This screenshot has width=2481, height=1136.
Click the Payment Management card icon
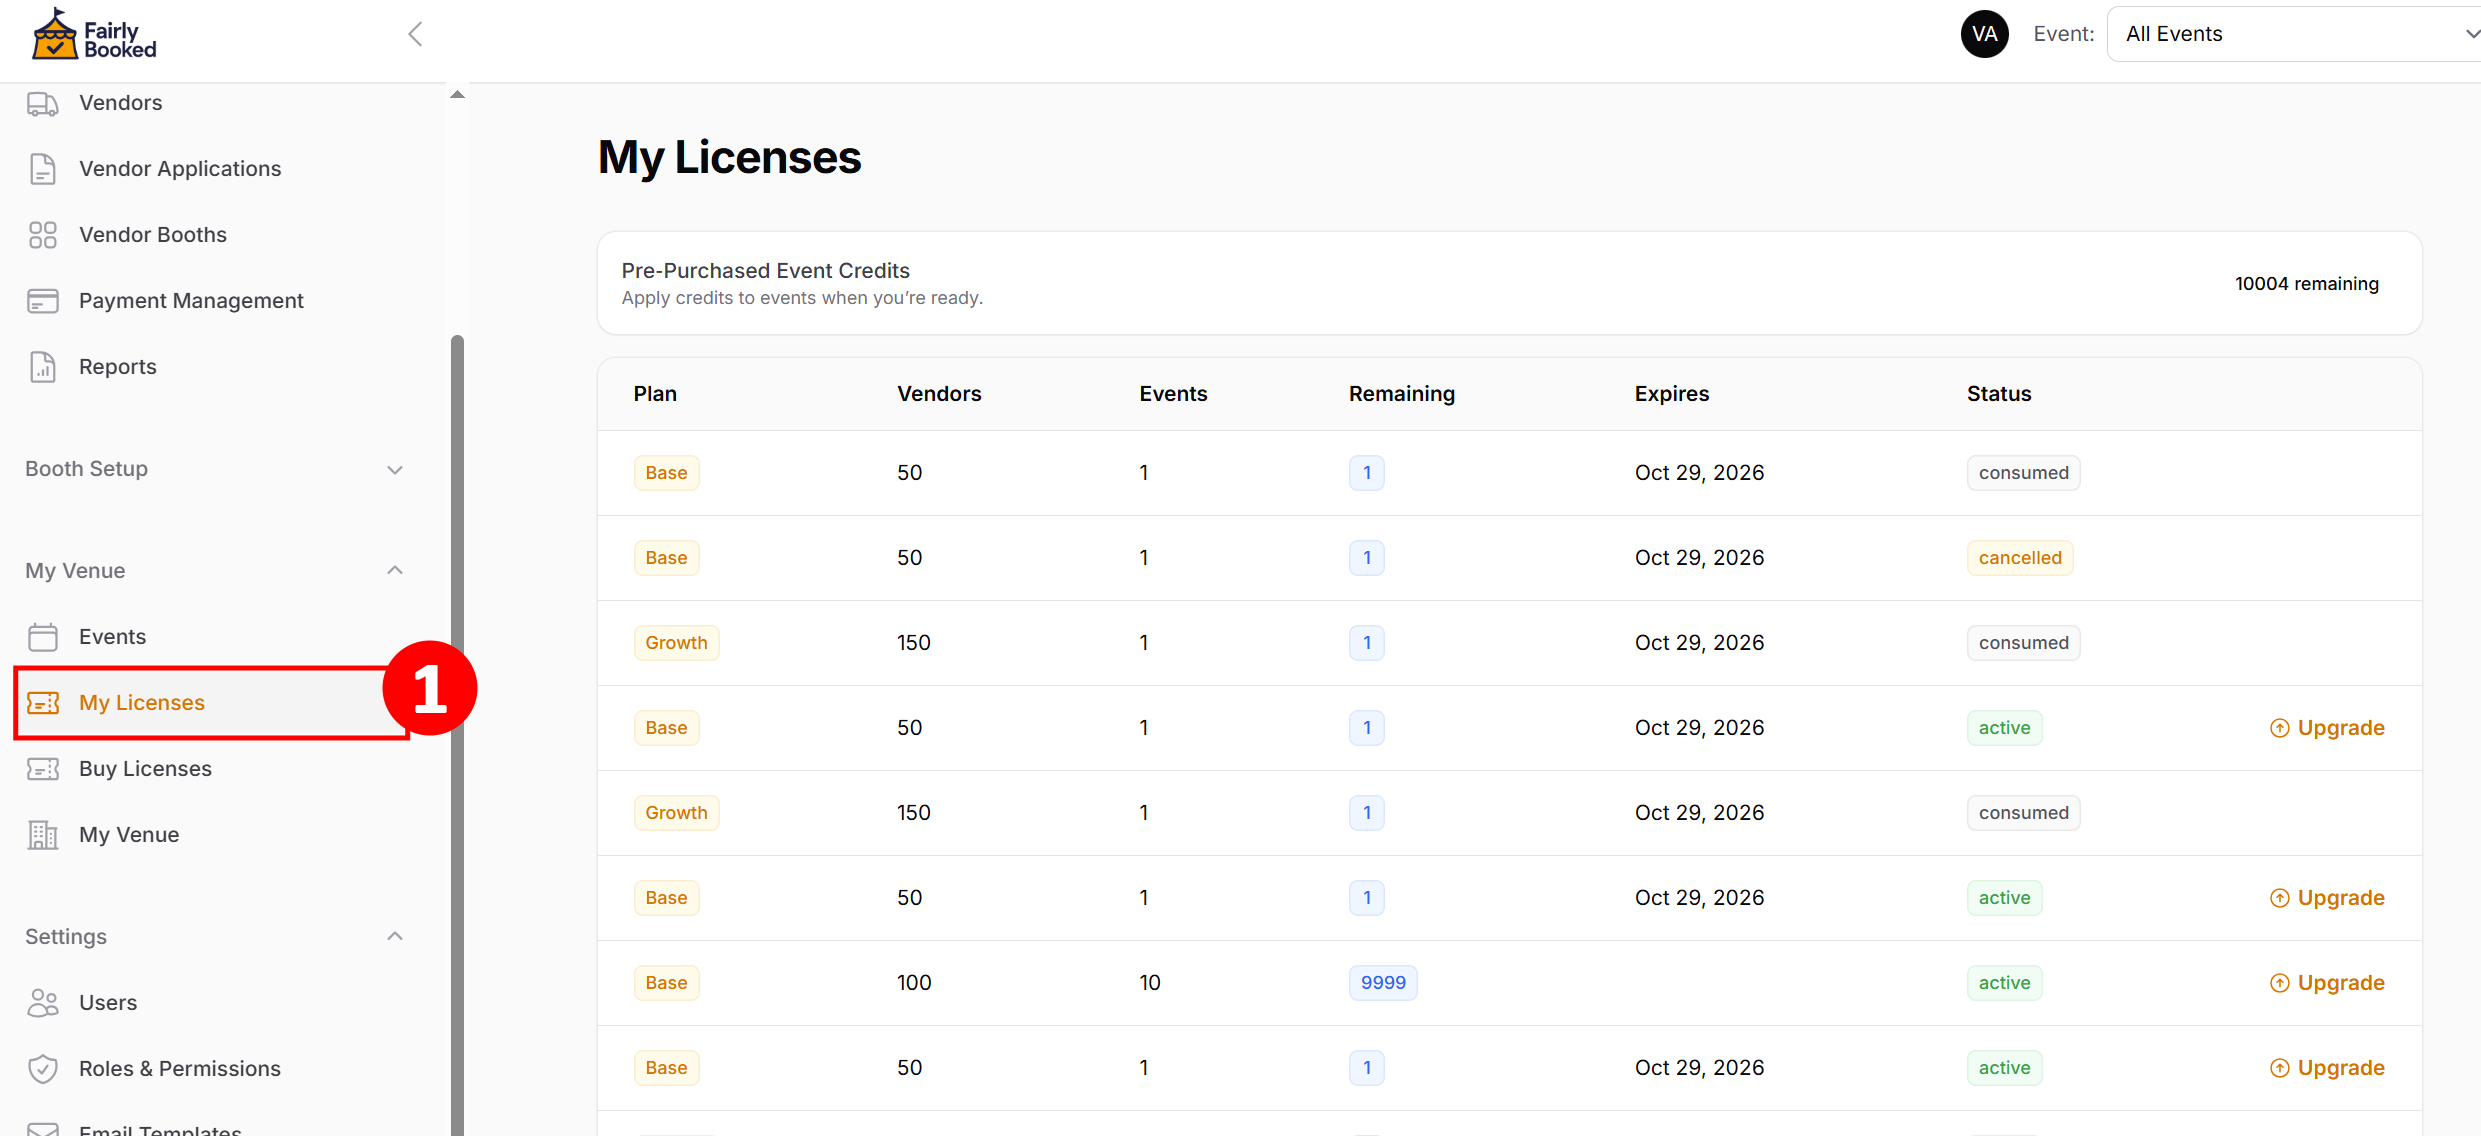click(42, 301)
